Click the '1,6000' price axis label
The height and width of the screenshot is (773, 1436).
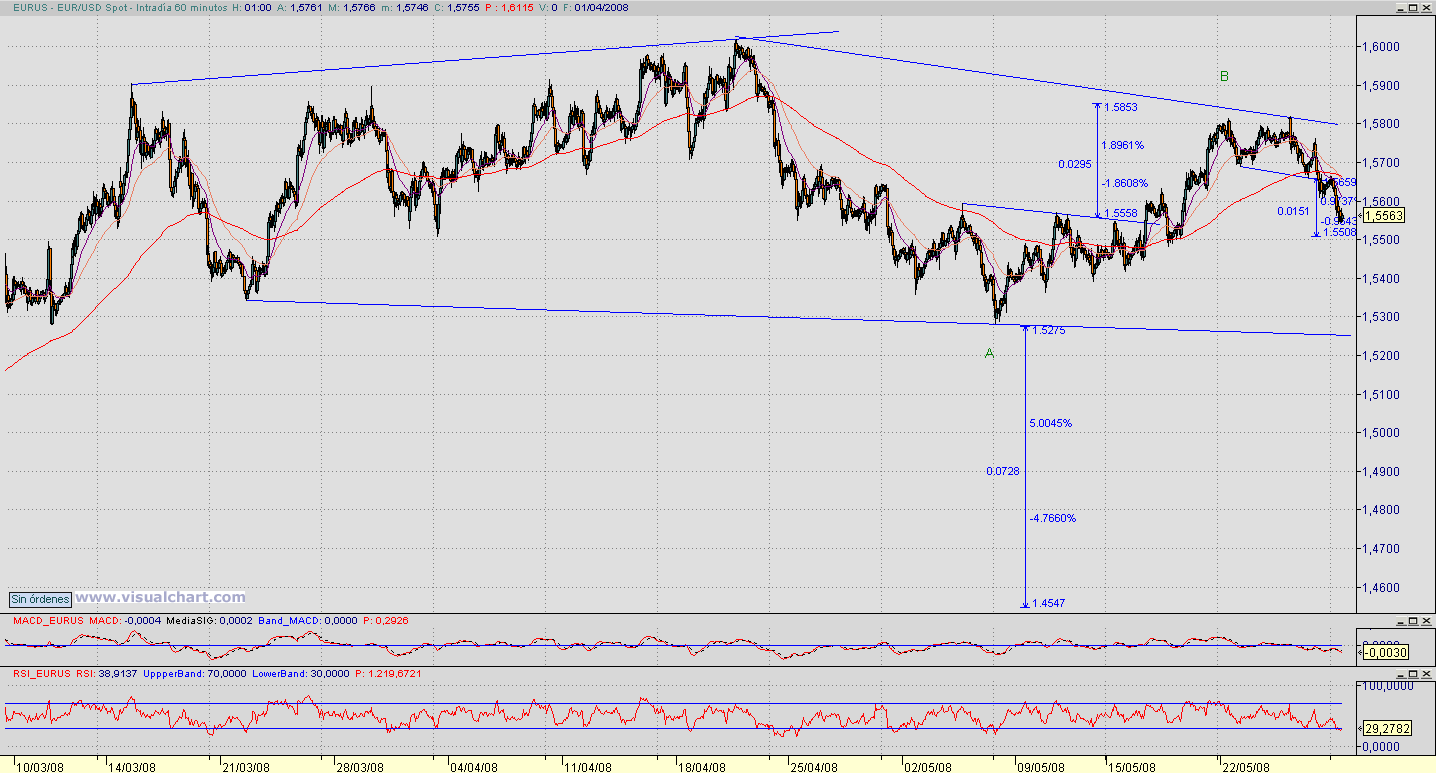(x=1381, y=47)
